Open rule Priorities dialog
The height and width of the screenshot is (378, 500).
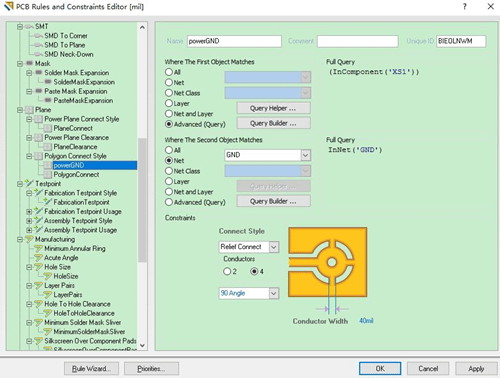click(151, 369)
